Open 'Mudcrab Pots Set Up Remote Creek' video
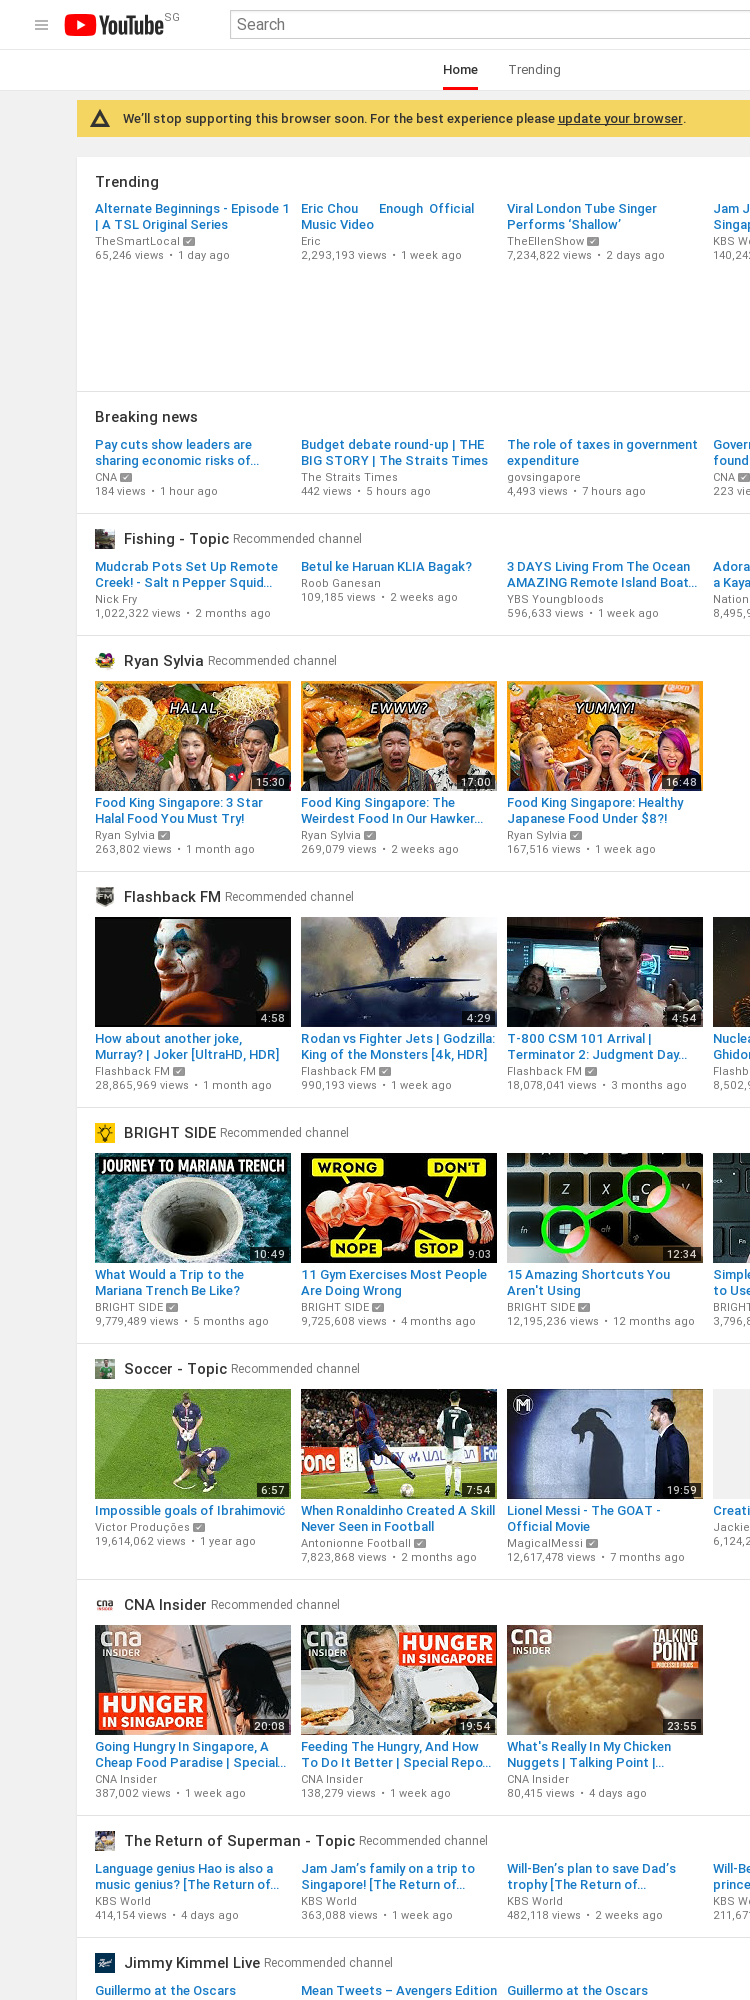Image resolution: width=750 pixels, height=2000 pixels. point(187,575)
